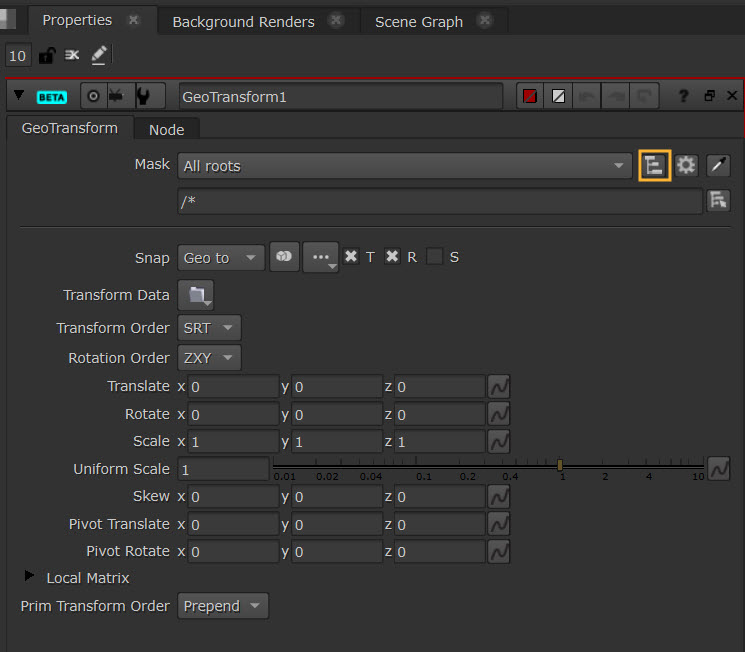
Task: Open the Transform Order SRT dropdown
Action: click(x=209, y=328)
